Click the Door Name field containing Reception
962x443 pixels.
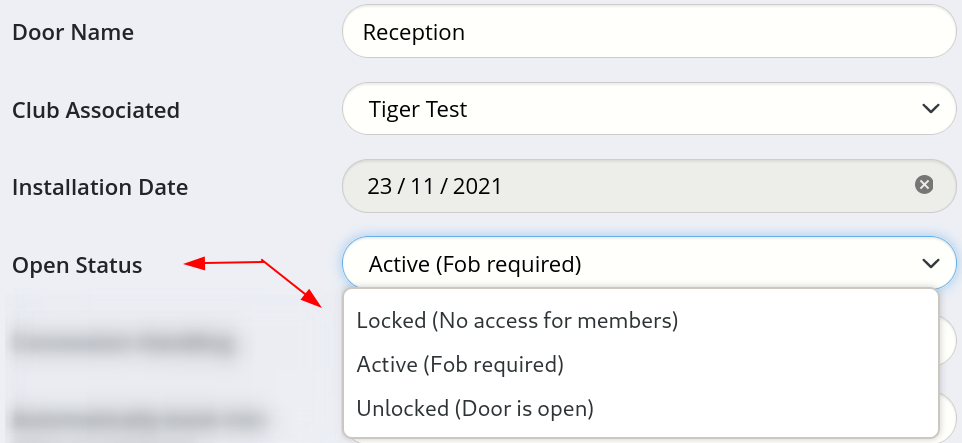(x=648, y=32)
